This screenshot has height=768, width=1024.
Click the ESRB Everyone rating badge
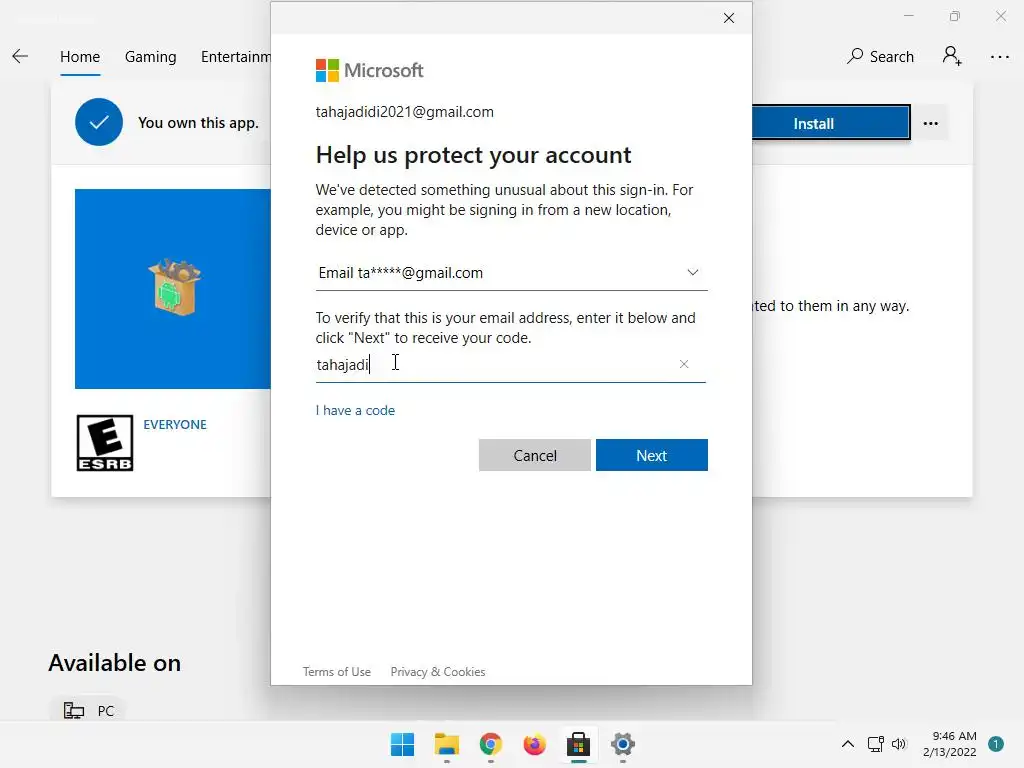pos(104,443)
